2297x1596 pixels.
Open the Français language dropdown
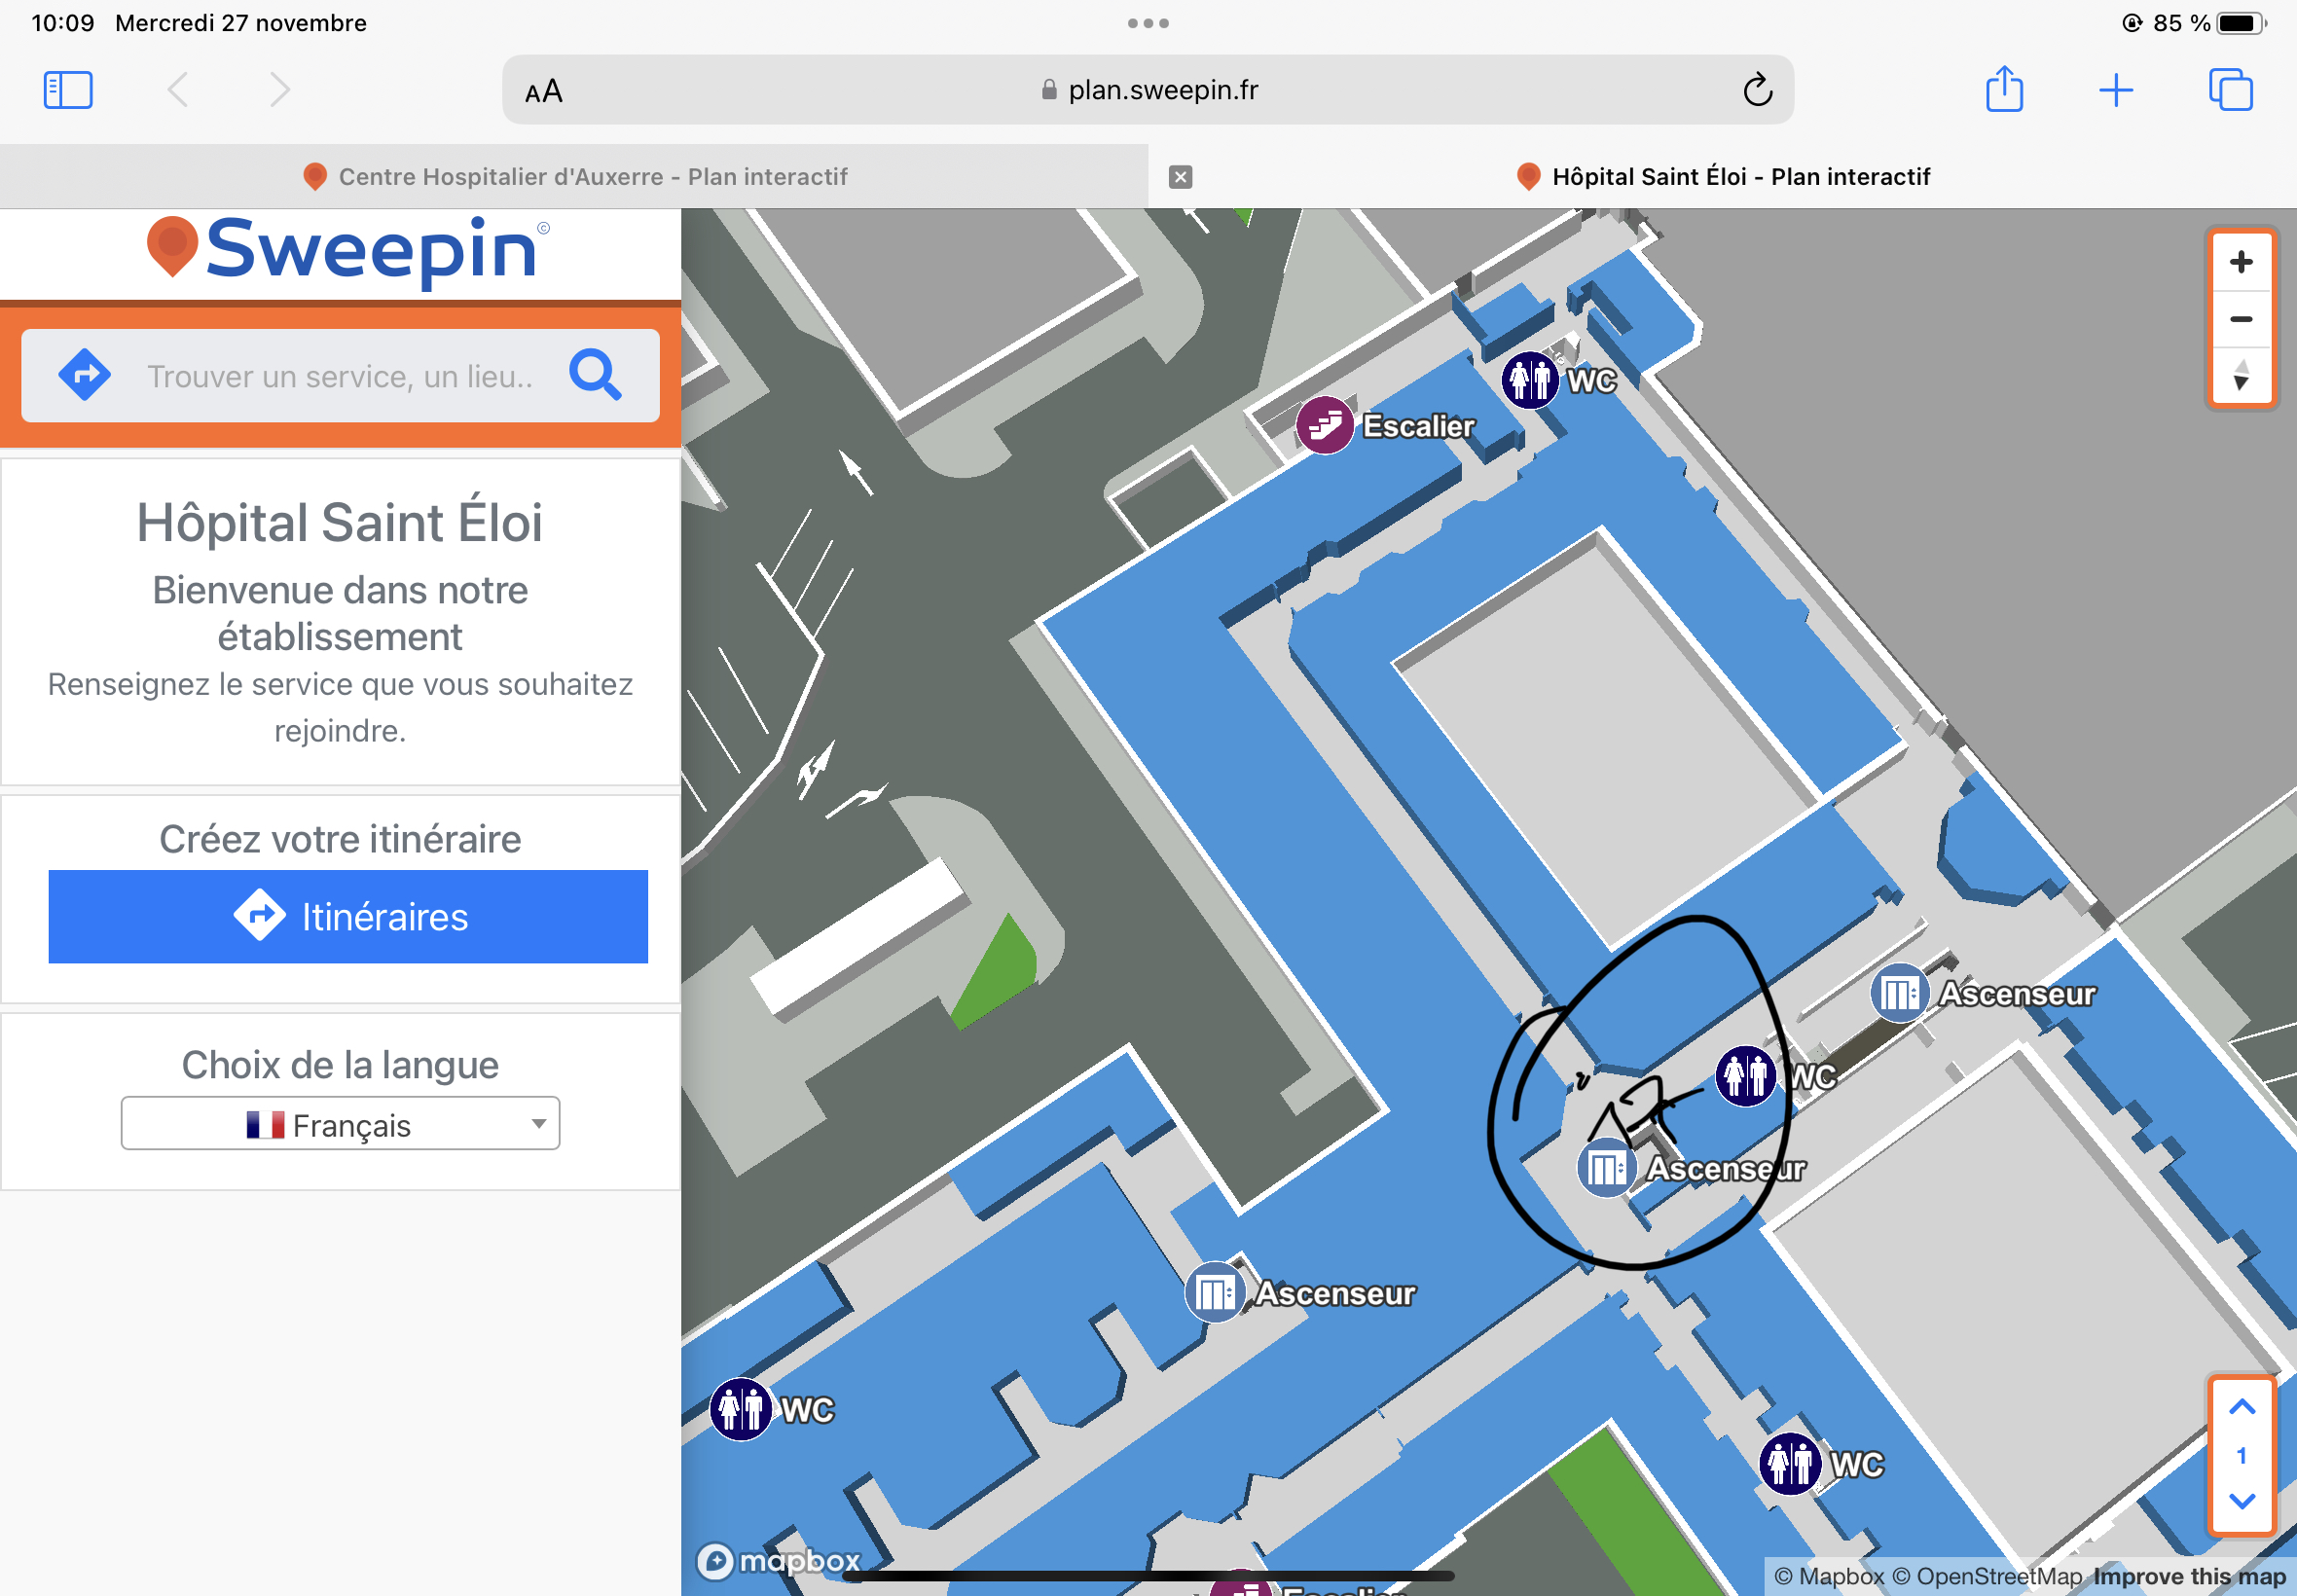(340, 1124)
